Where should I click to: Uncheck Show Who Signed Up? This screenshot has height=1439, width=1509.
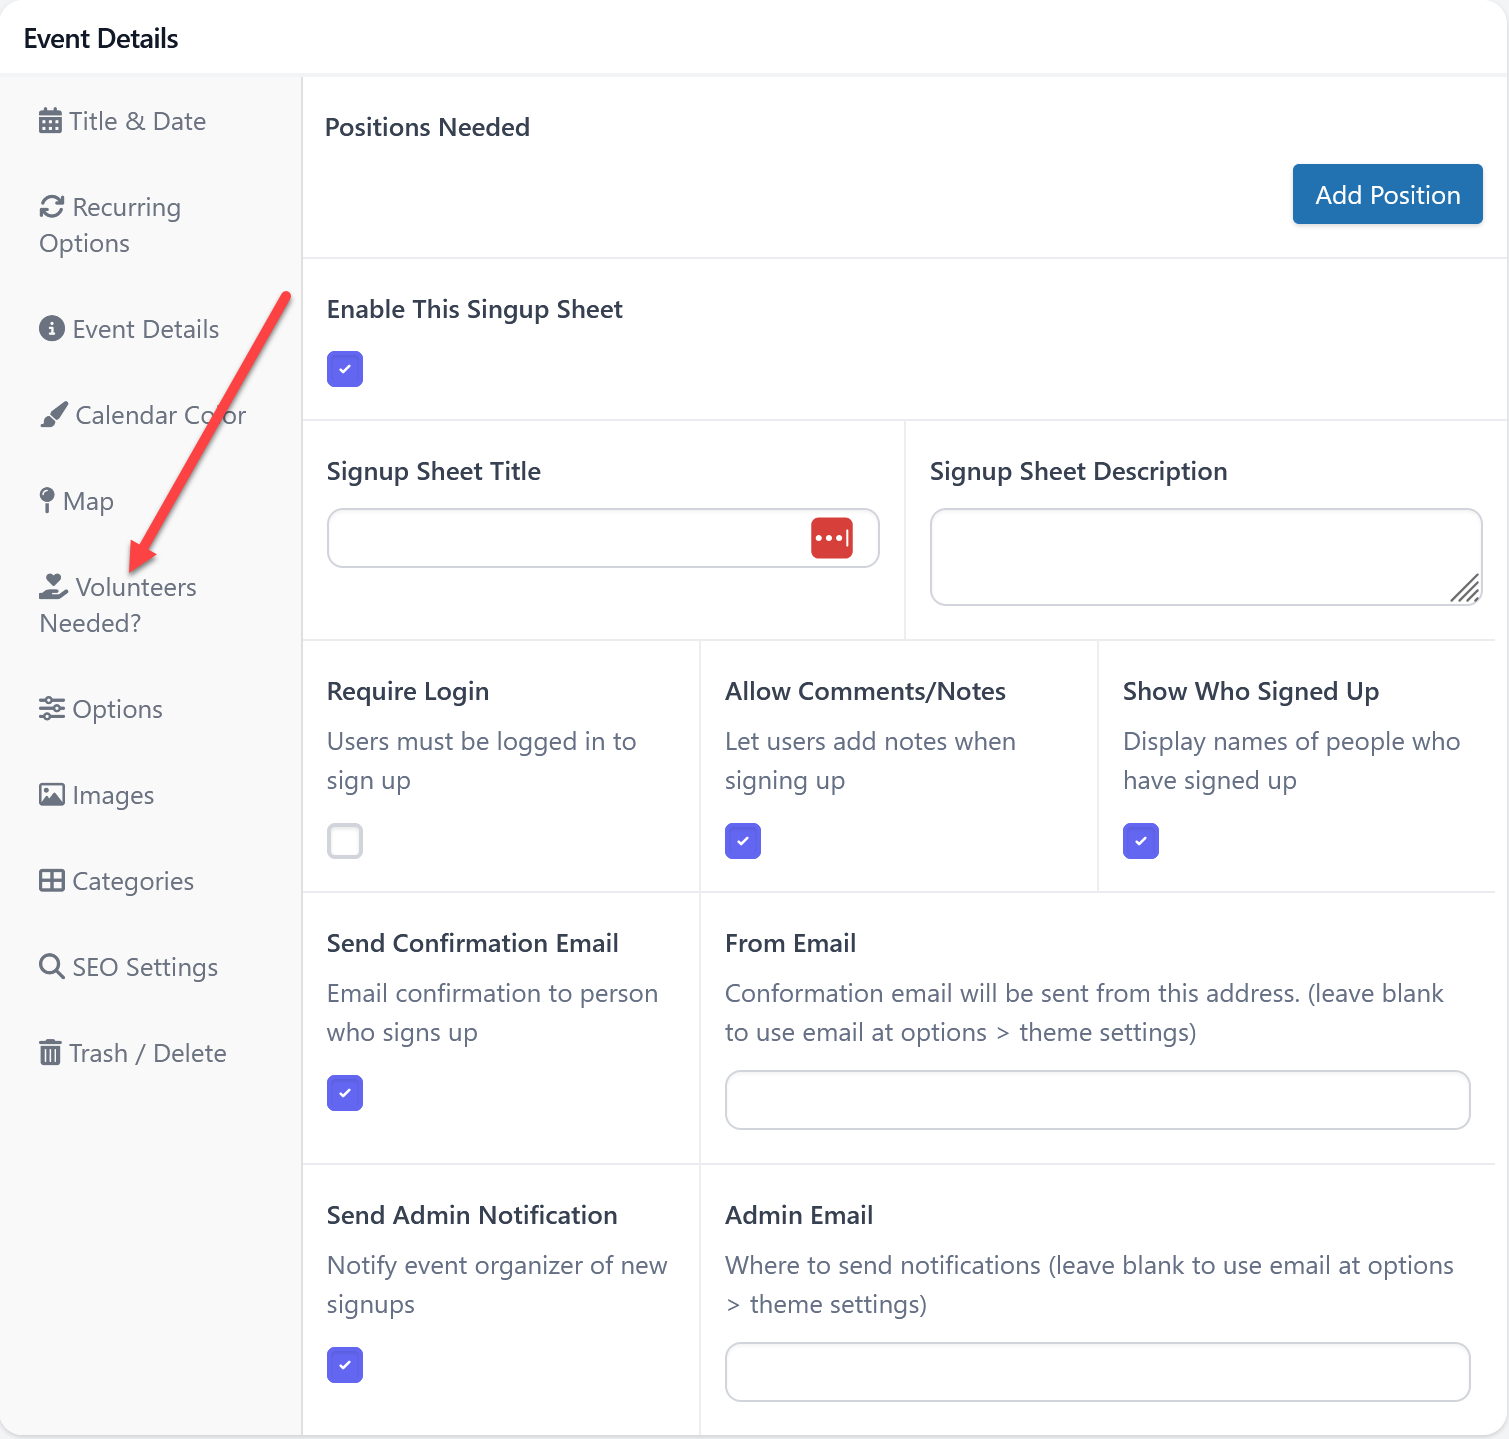(1141, 841)
